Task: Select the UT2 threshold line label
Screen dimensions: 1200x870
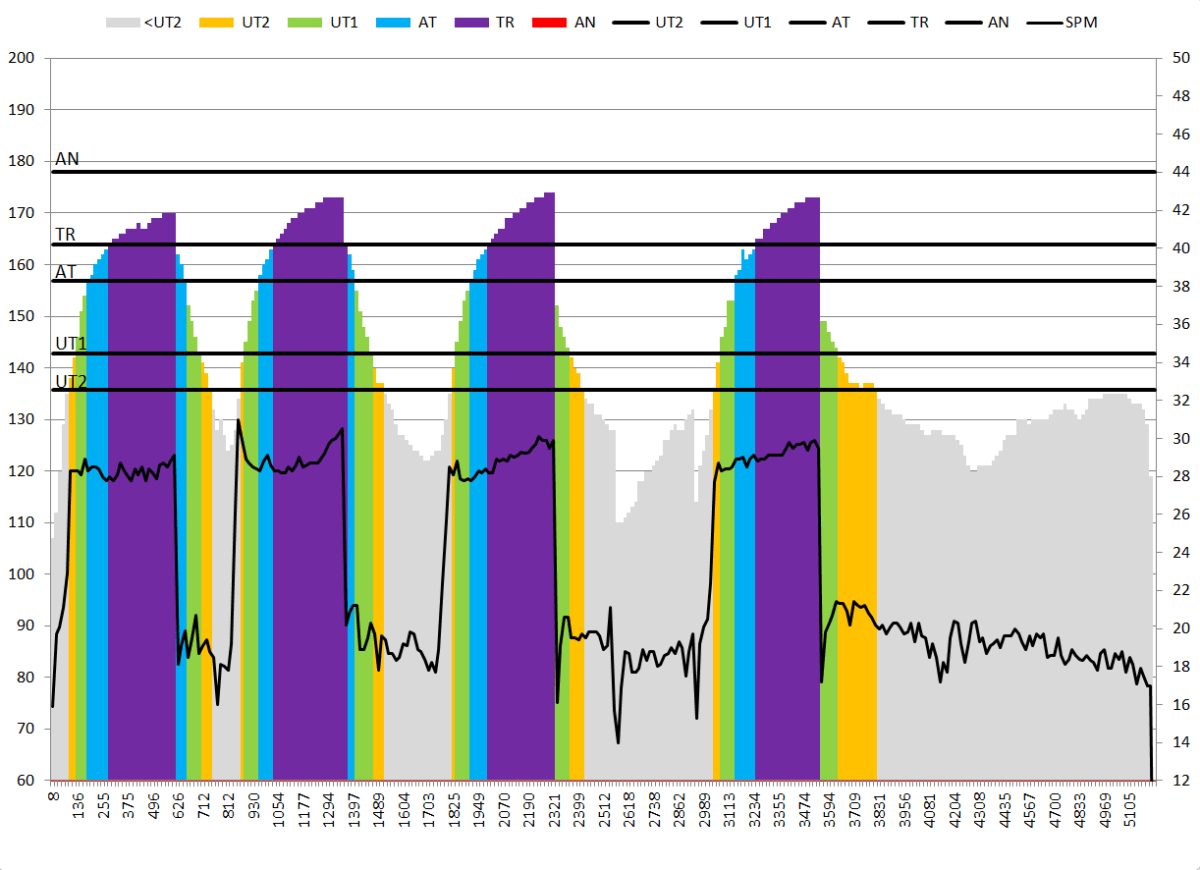Action: (x=71, y=381)
